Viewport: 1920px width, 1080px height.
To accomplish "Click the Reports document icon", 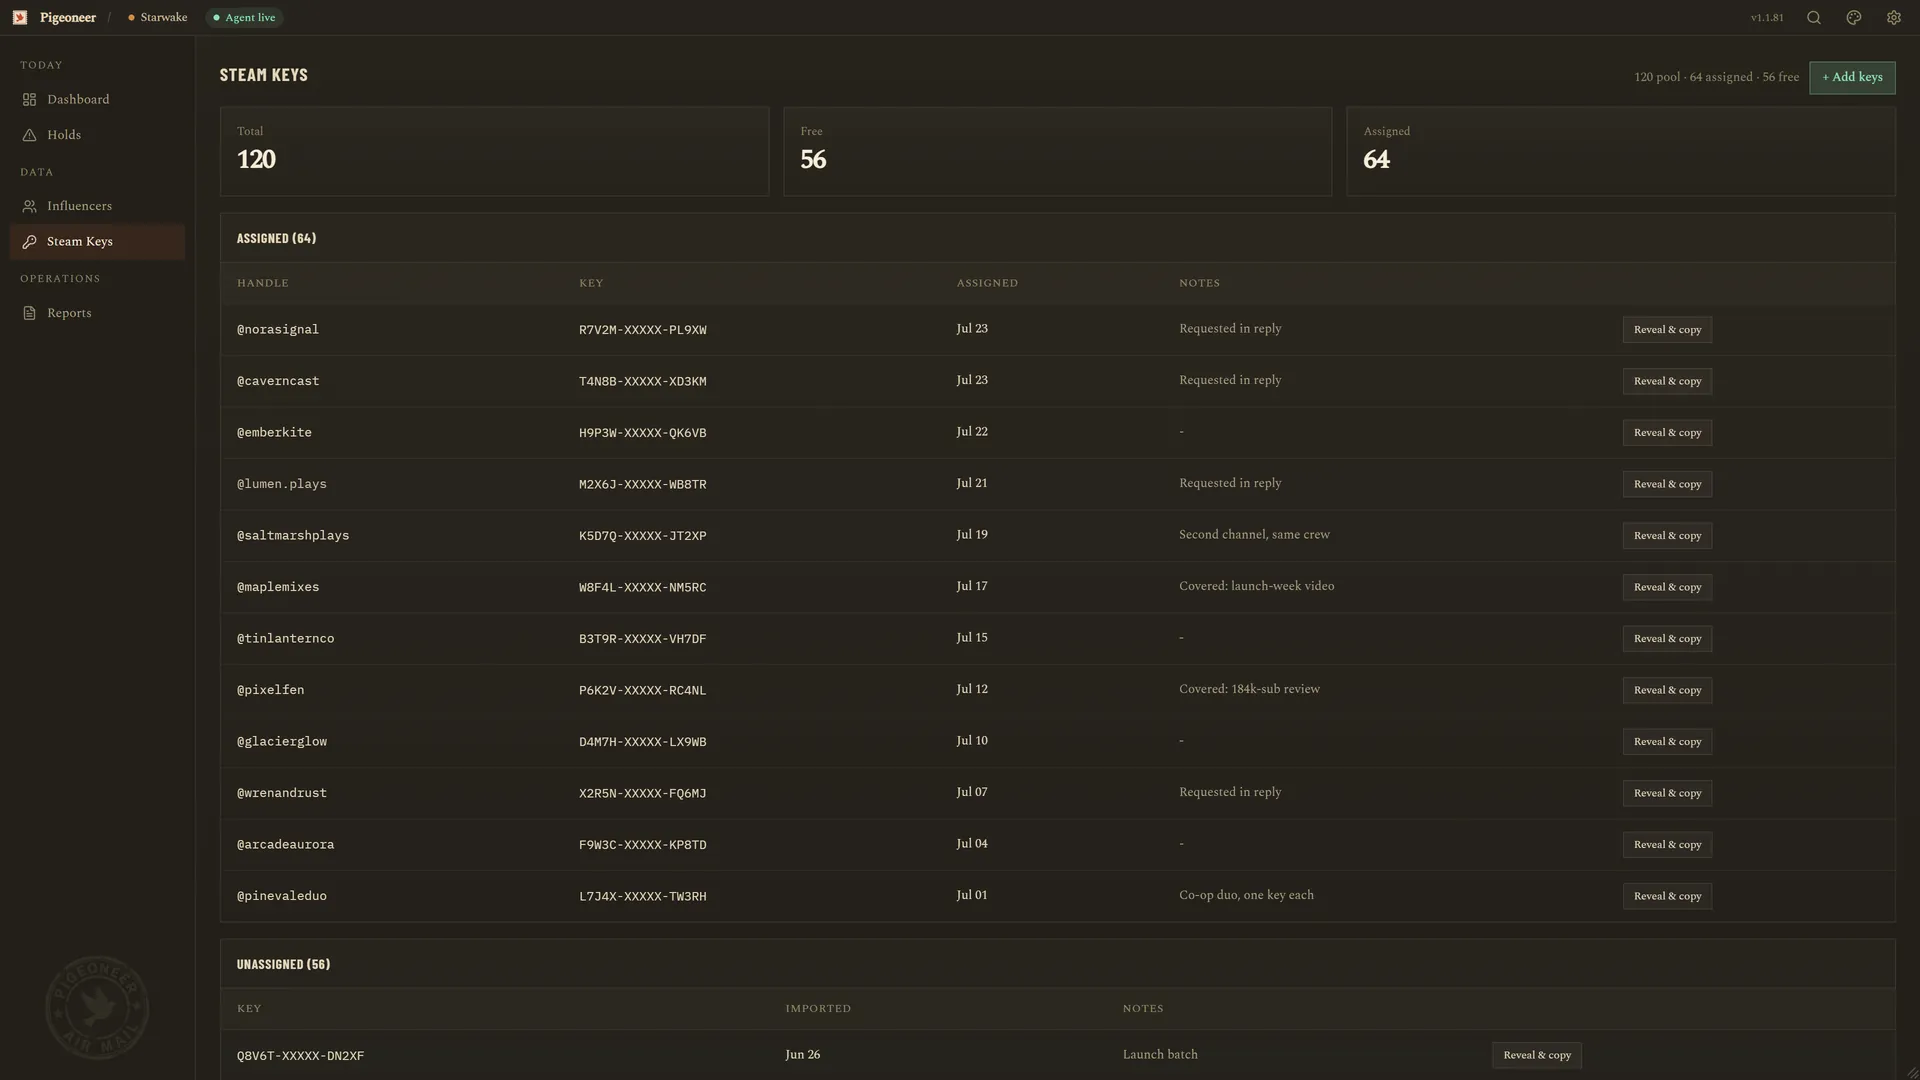I will pos(29,313).
